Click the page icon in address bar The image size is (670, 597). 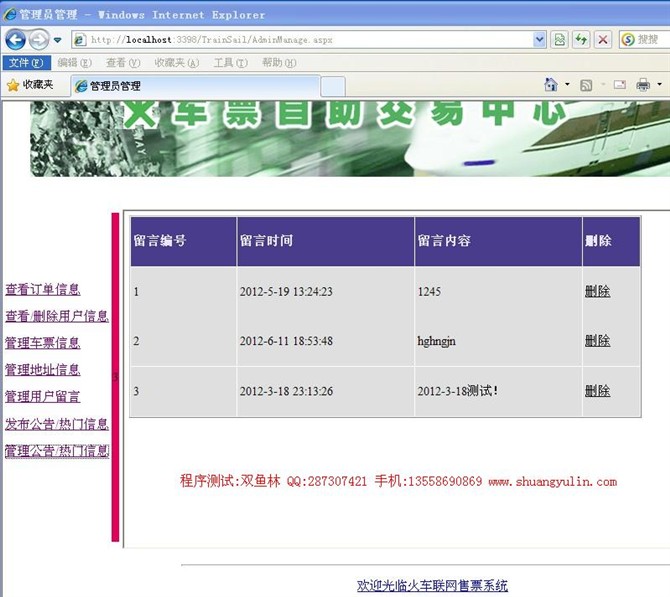click(79, 40)
